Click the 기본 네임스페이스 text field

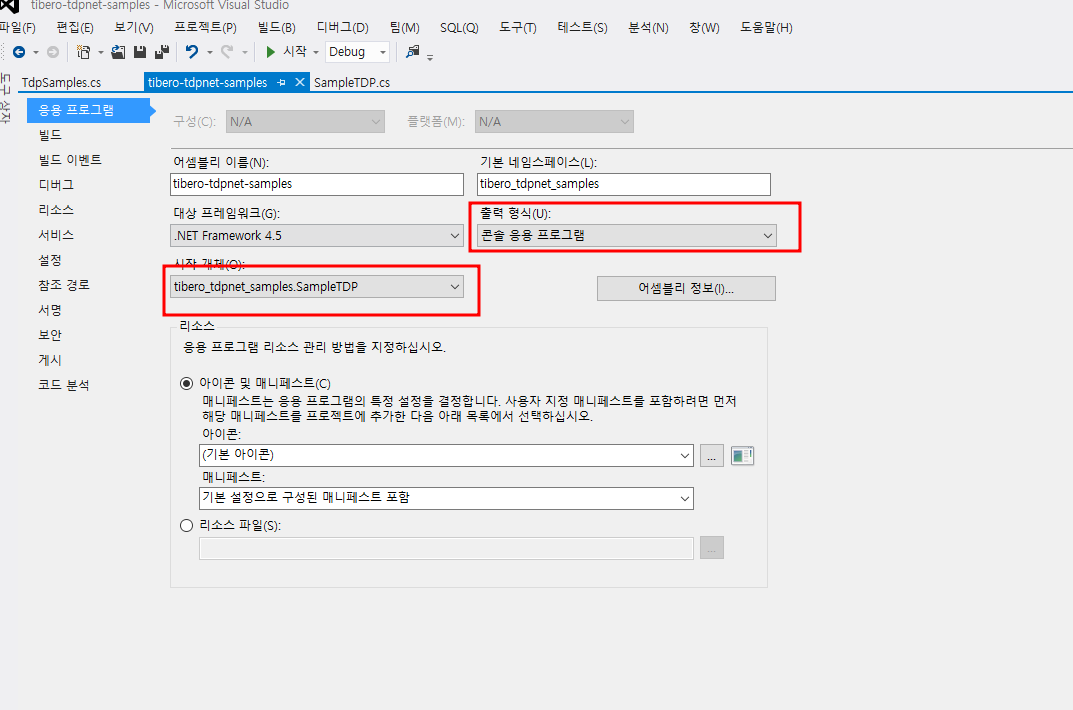[x=623, y=184]
